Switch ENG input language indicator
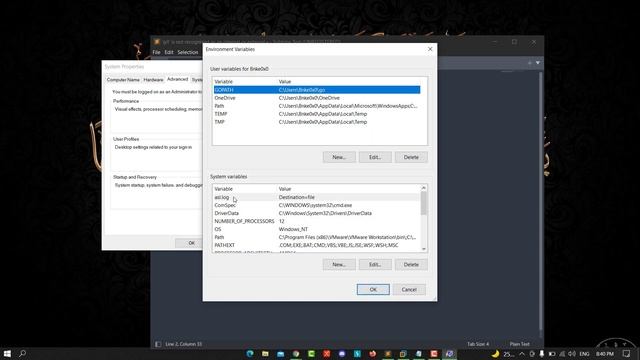 coord(584,354)
